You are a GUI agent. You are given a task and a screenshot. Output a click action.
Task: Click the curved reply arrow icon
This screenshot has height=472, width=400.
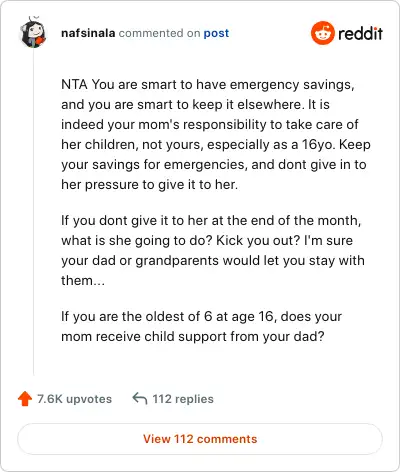click(x=140, y=399)
